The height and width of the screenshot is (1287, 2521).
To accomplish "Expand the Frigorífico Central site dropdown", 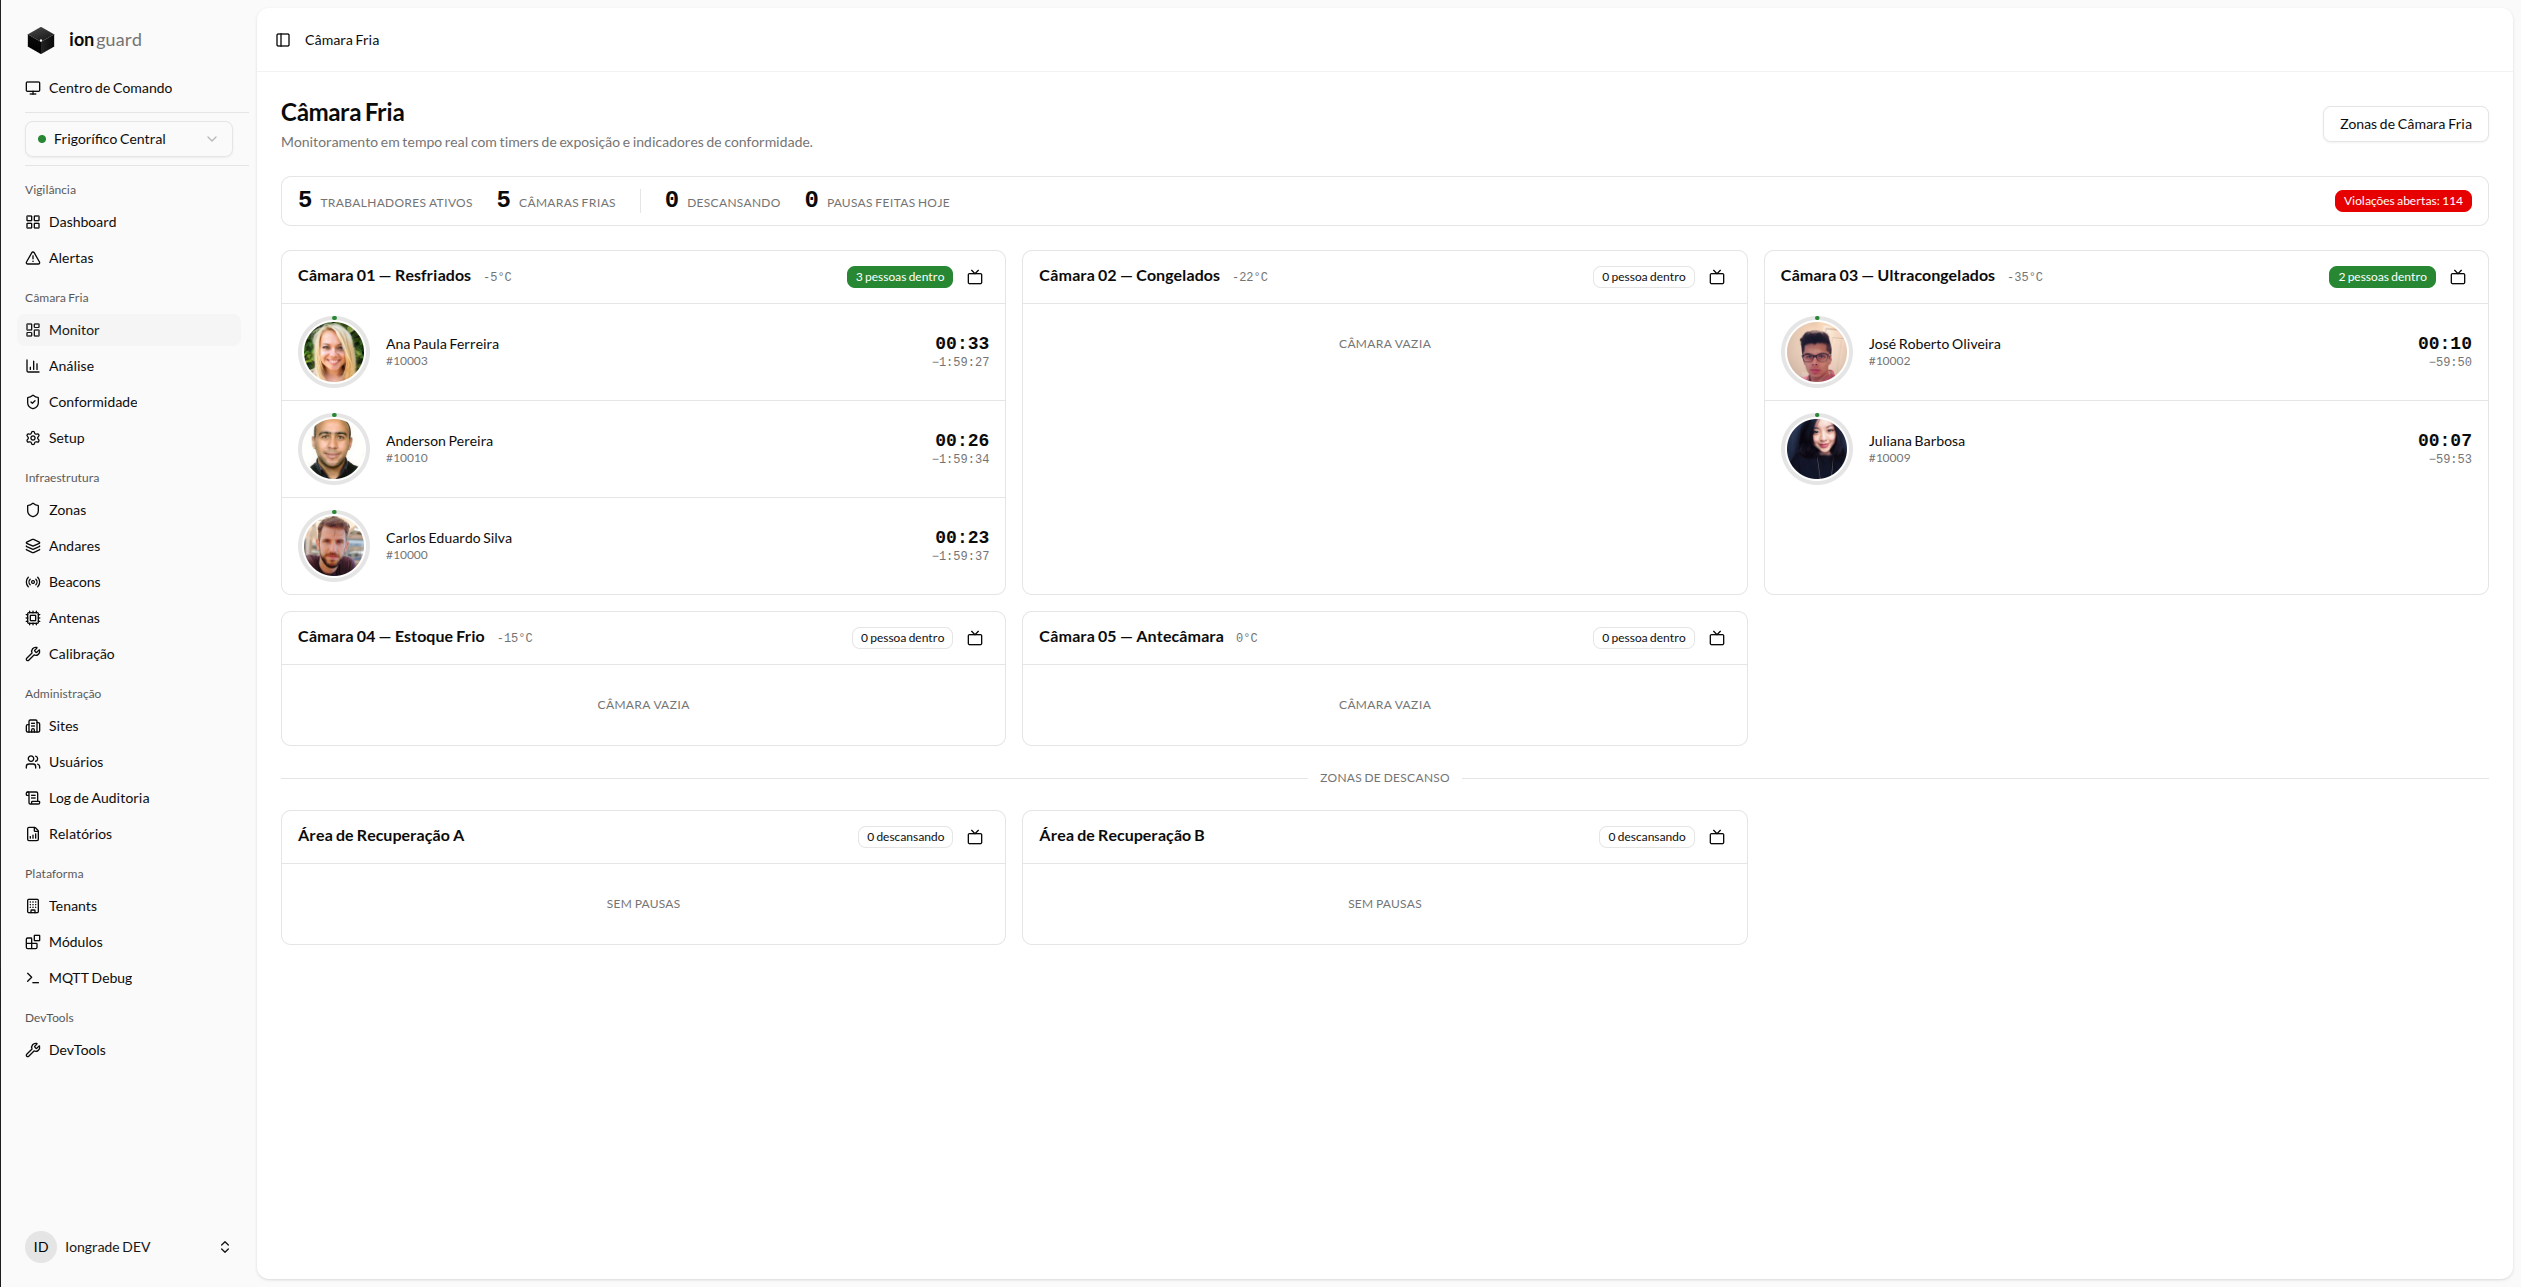I will pyautogui.click(x=129, y=139).
